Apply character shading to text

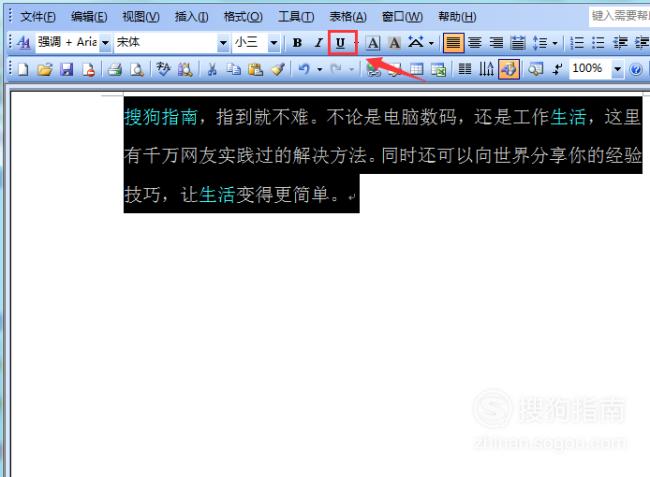[x=394, y=43]
